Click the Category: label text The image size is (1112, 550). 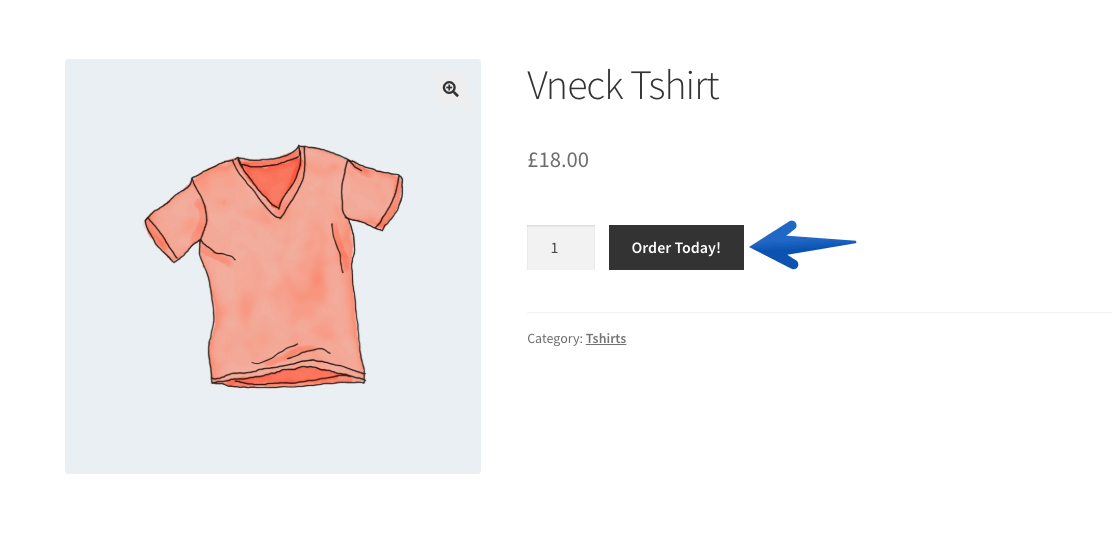pyautogui.click(x=555, y=339)
